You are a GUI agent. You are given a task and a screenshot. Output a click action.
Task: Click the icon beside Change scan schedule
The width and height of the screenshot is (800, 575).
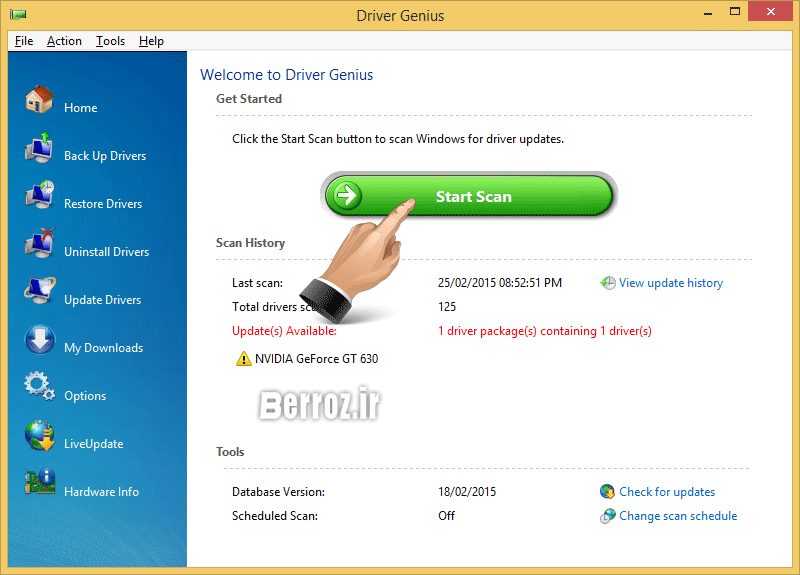(607, 516)
